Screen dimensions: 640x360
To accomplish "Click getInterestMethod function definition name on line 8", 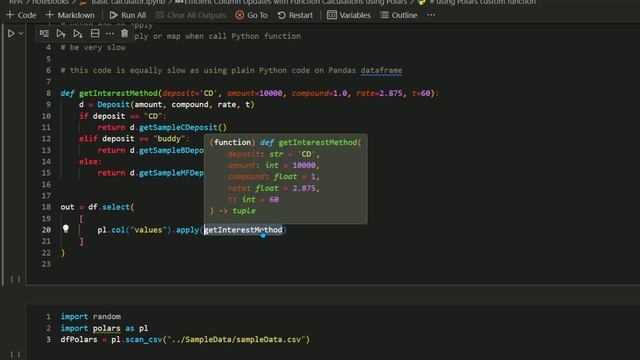I will [x=118, y=93].
